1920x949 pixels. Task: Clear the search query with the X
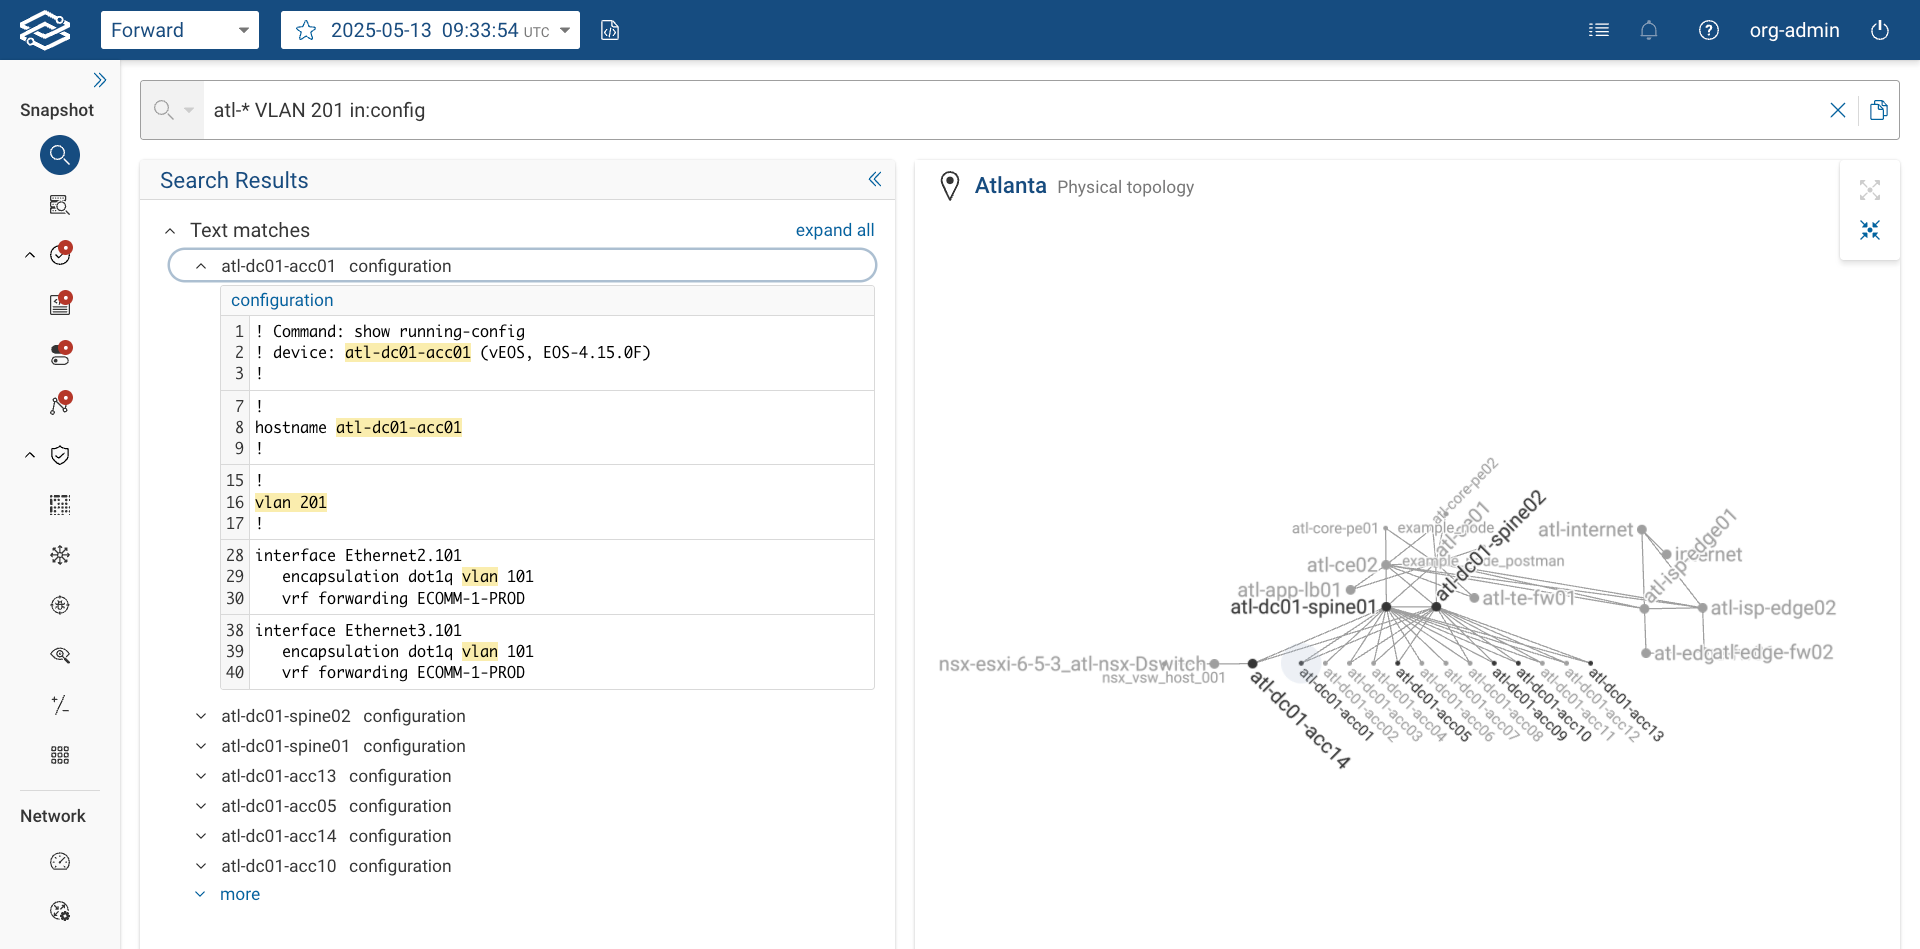[1838, 110]
